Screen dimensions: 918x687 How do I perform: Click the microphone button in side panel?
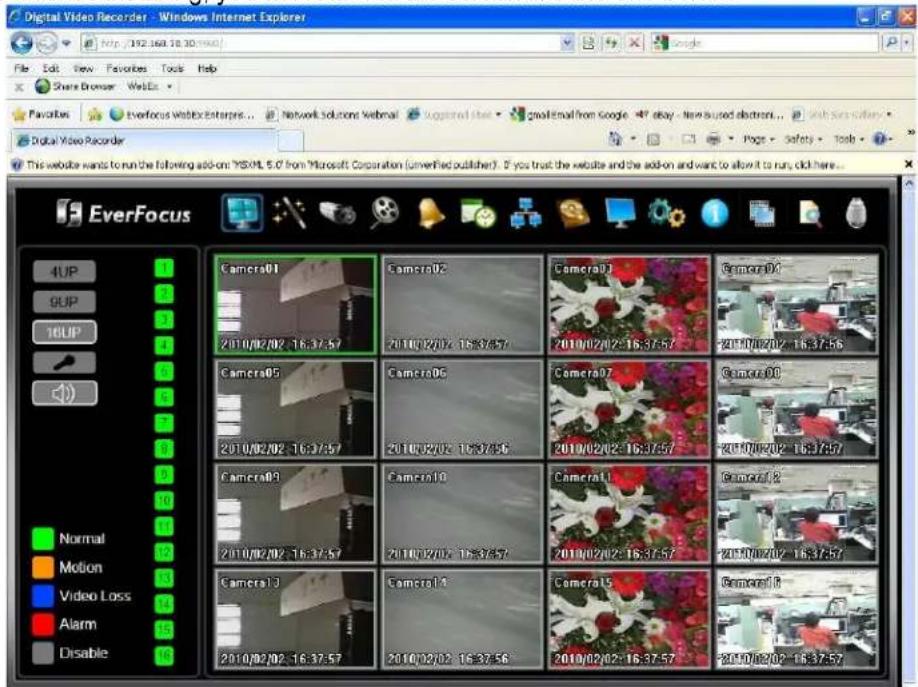coord(64,363)
